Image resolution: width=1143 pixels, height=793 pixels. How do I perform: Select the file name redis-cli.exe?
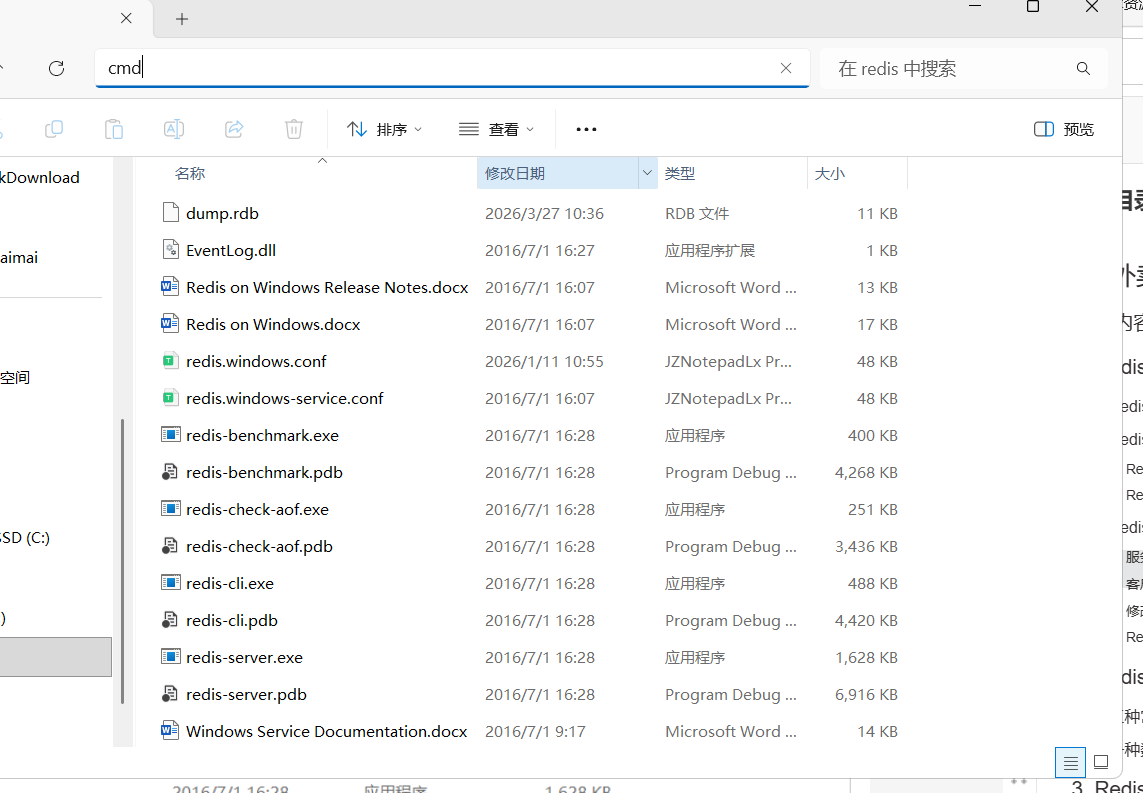(230, 583)
